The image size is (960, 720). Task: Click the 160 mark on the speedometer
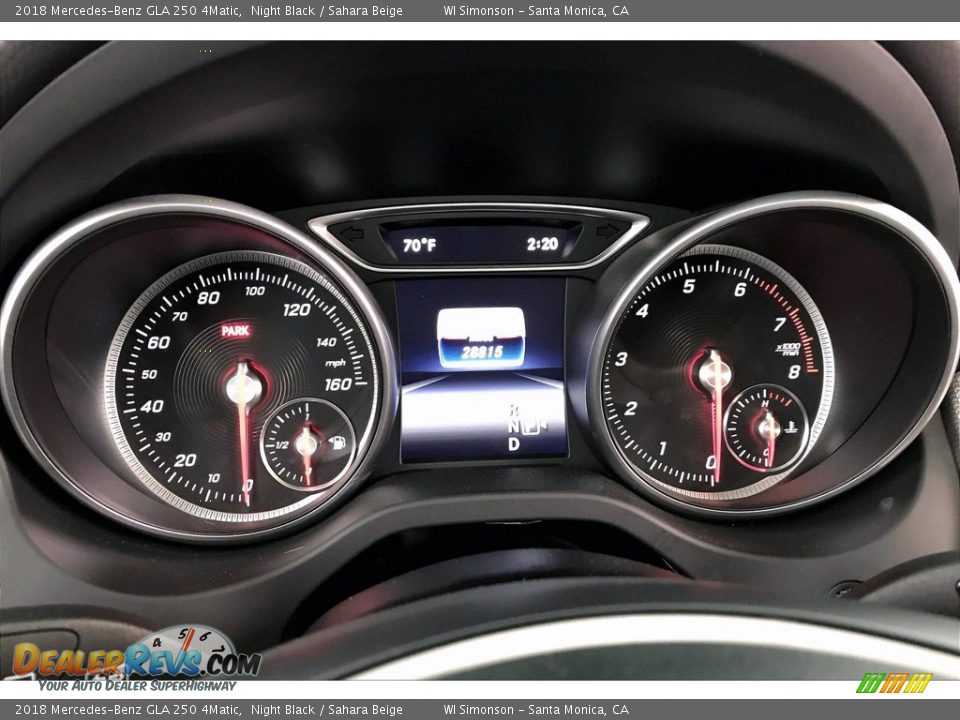click(x=338, y=384)
